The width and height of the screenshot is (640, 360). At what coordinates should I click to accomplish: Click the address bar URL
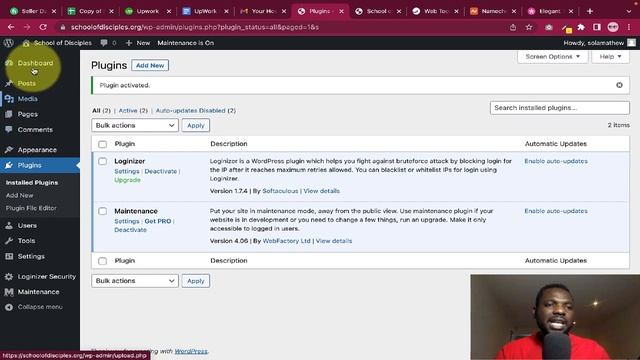coord(195,27)
